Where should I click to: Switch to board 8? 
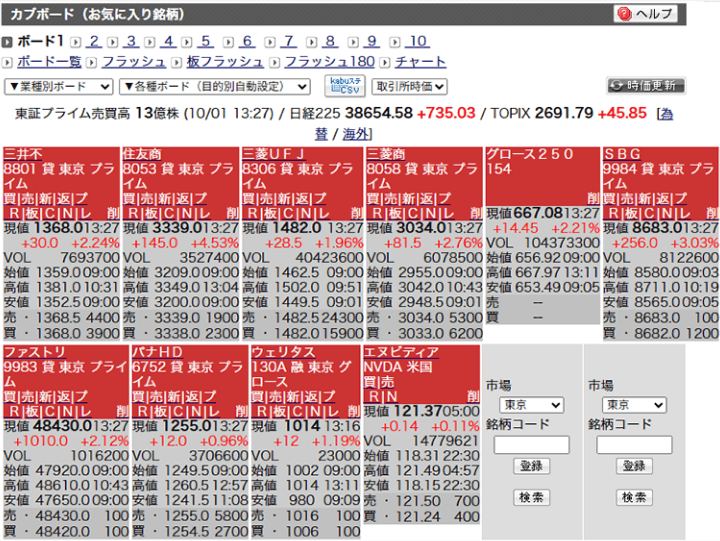point(330,41)
